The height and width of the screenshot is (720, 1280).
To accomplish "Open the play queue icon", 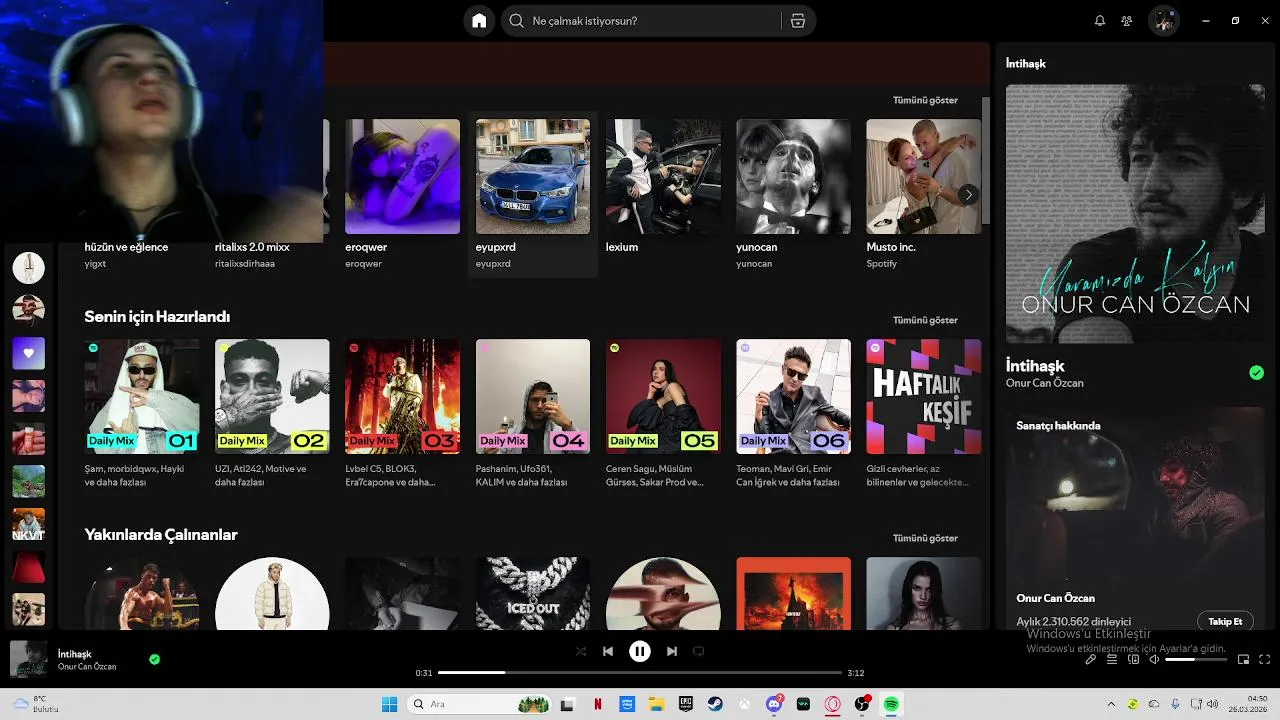I will pos(1112,660).
